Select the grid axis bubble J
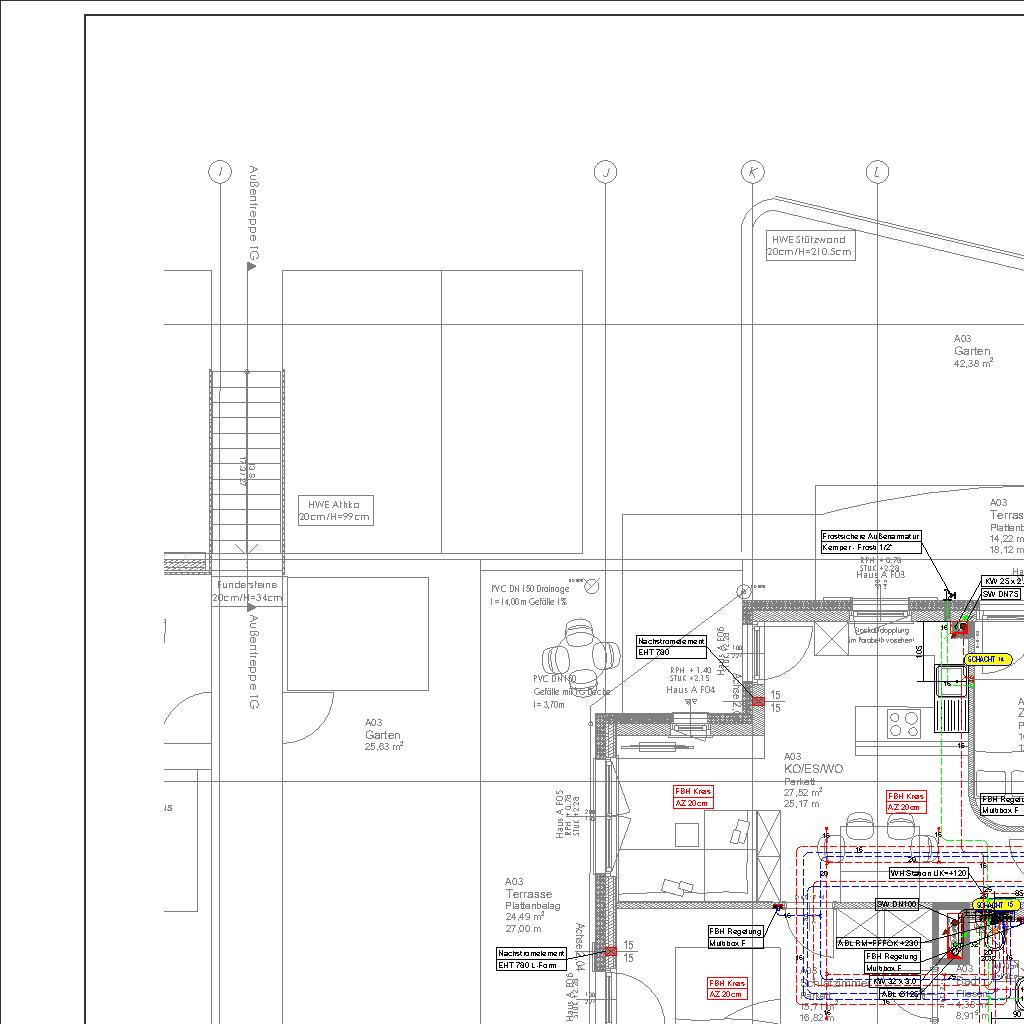Image resolution: width=1024 pixels, height=1024 pixels. click(605, 172)
